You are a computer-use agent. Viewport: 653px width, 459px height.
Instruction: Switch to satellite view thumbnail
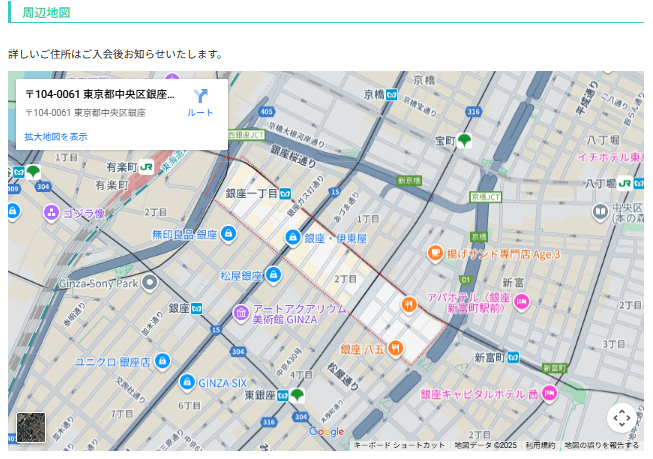(x=31, y=427)
